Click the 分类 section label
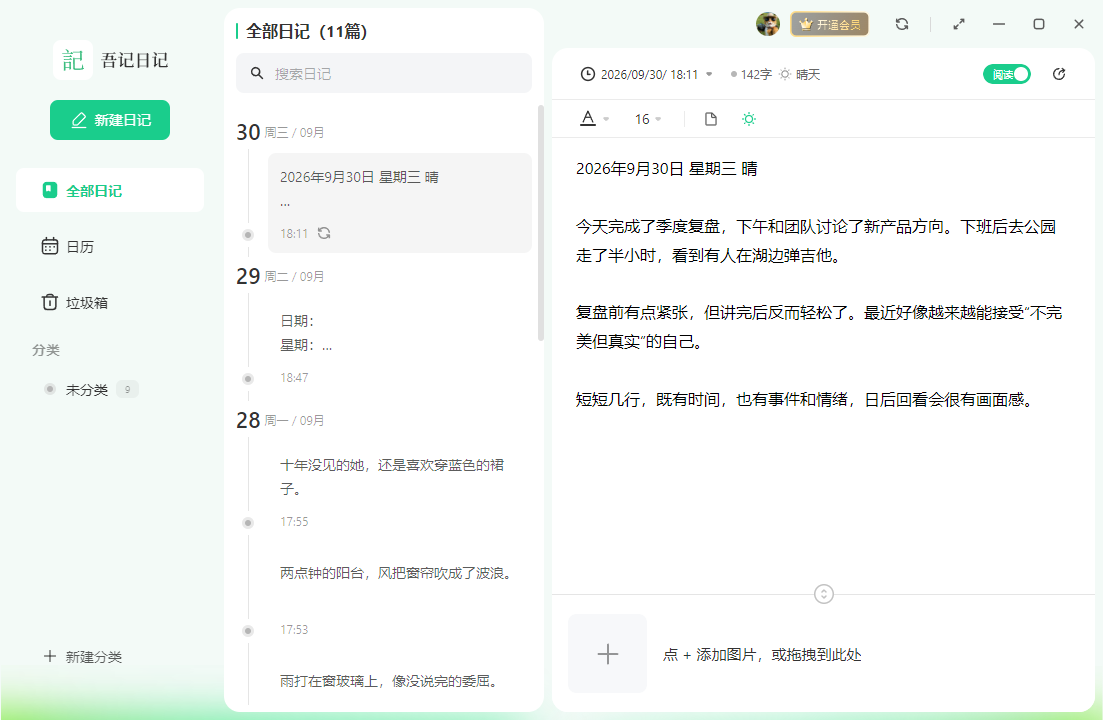 [46, 350]
